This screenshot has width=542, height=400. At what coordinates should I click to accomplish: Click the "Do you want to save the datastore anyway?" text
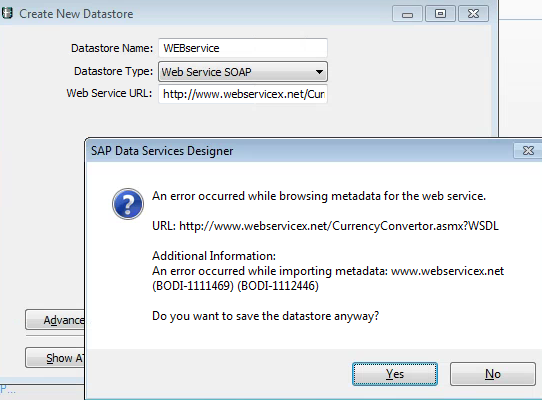[265, 316]
